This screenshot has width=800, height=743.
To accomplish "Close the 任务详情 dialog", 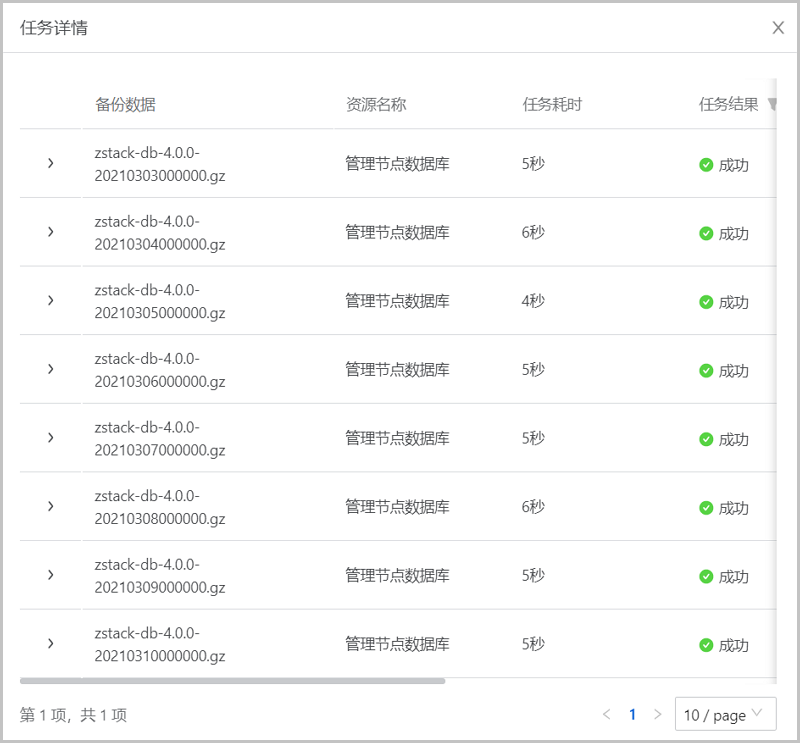I will point(778,28).
